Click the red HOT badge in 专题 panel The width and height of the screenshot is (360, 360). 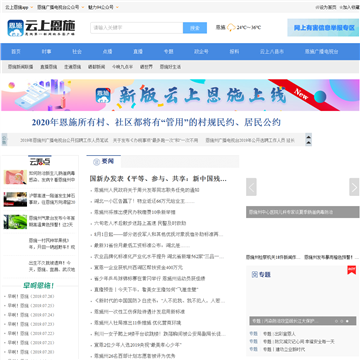(351, 270)
